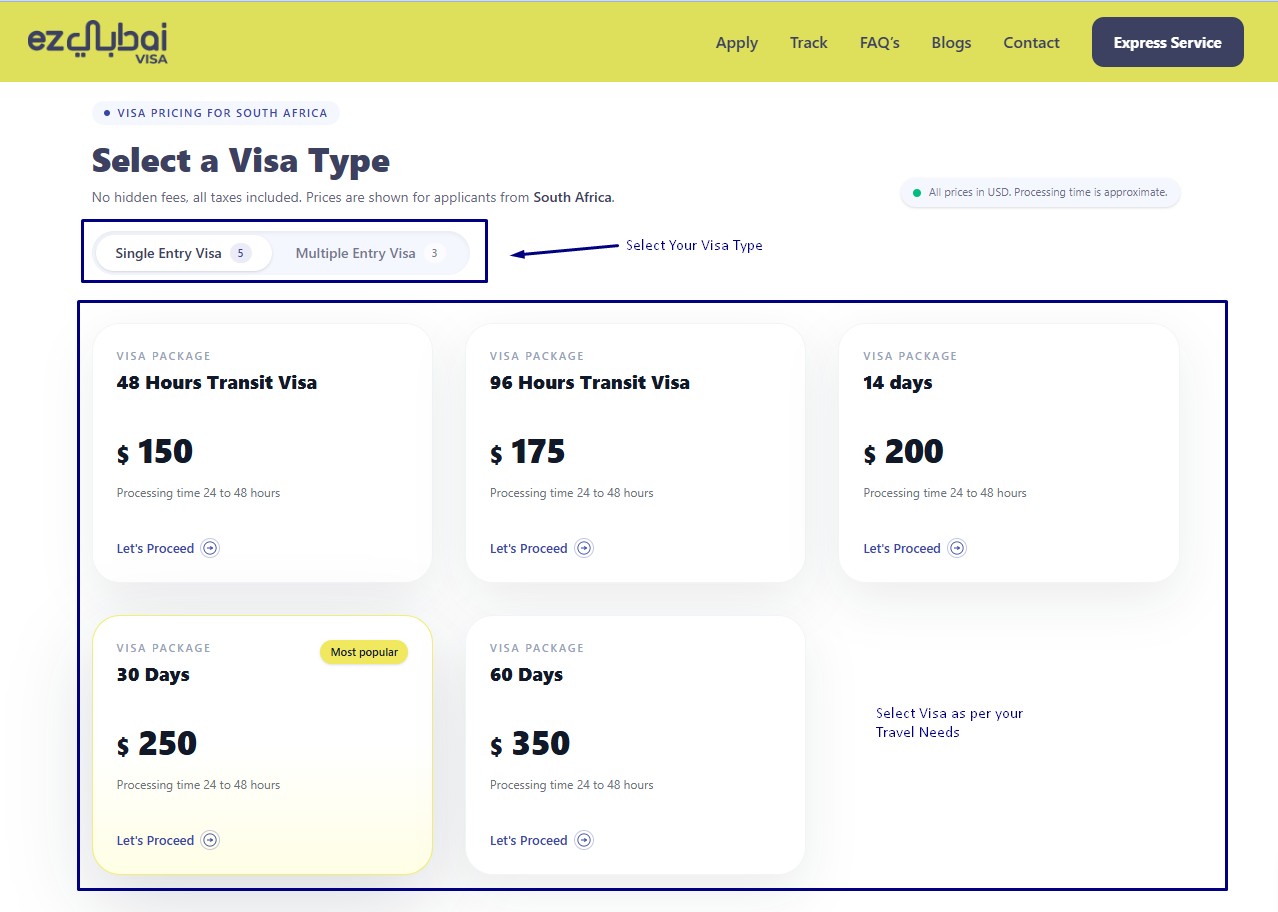1278x912 pixels.
Task: Select the Single Entry Visa tab
Action: [182, 253]
